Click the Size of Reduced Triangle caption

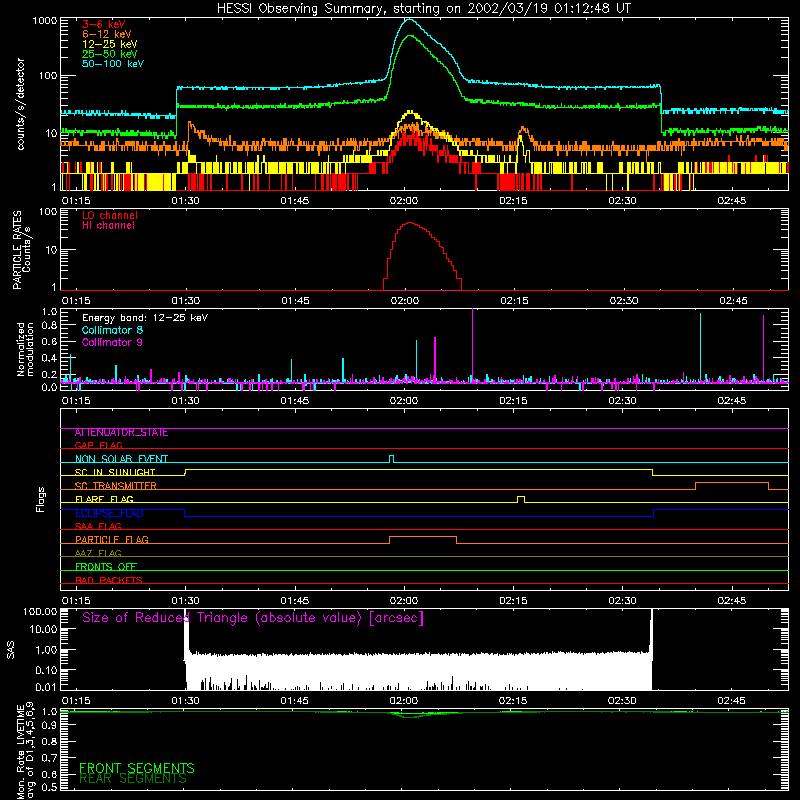253,618
